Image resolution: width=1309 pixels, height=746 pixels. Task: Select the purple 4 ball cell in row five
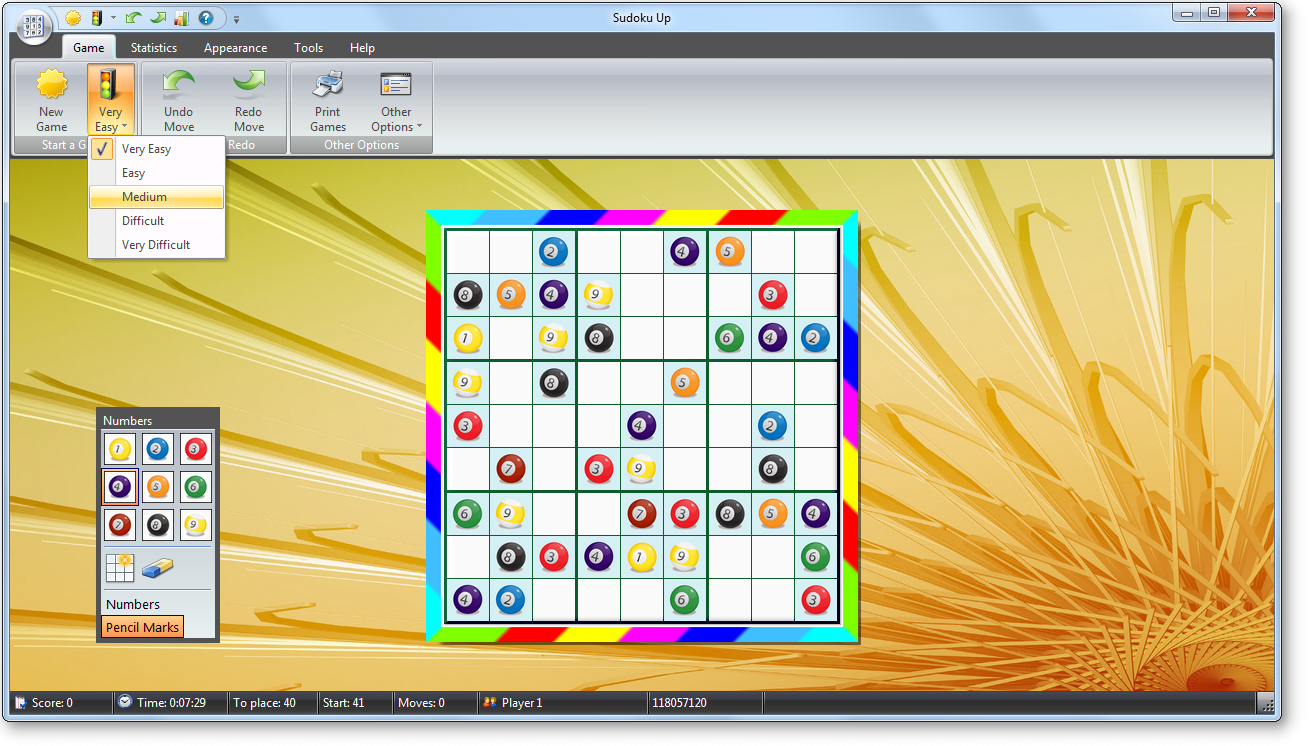[x=642, y=425]
